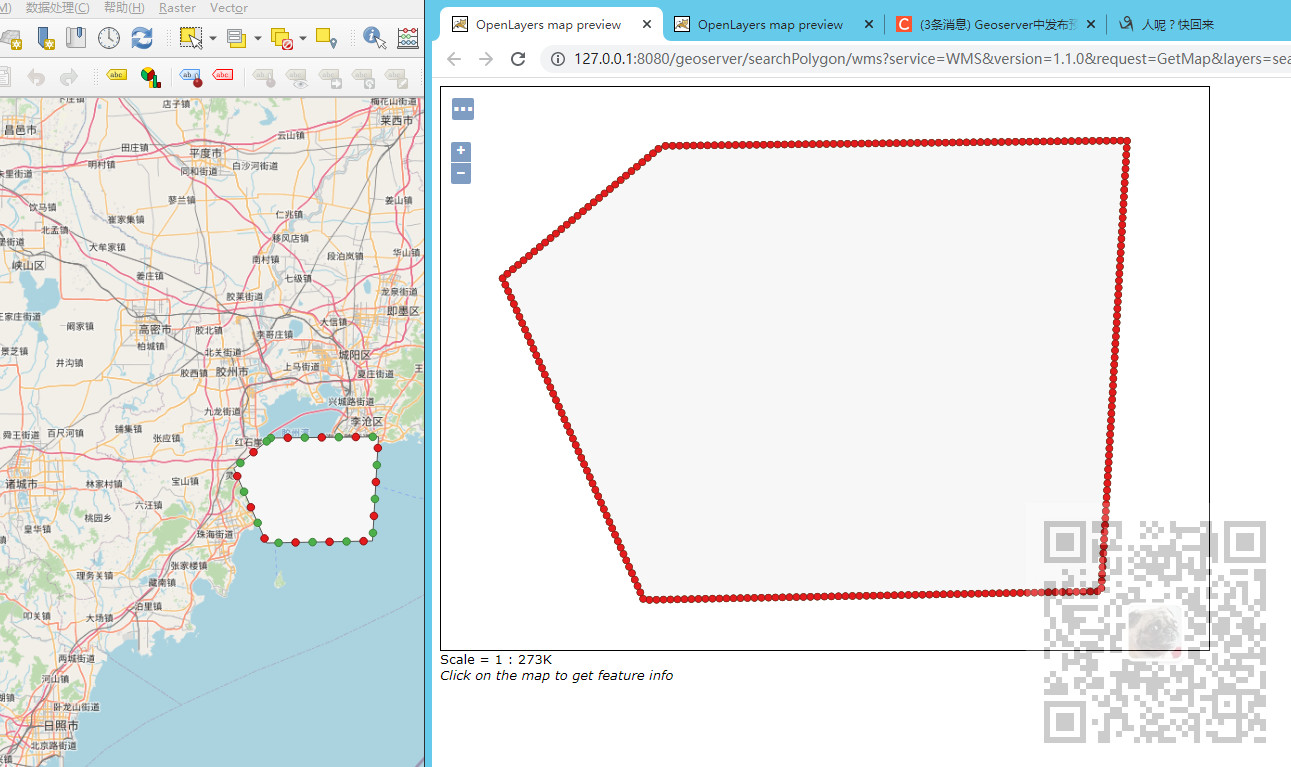This screenshot has height=767, width=1291.
Task: Refresh the QGIS map canvas
Action: (142, 38)
